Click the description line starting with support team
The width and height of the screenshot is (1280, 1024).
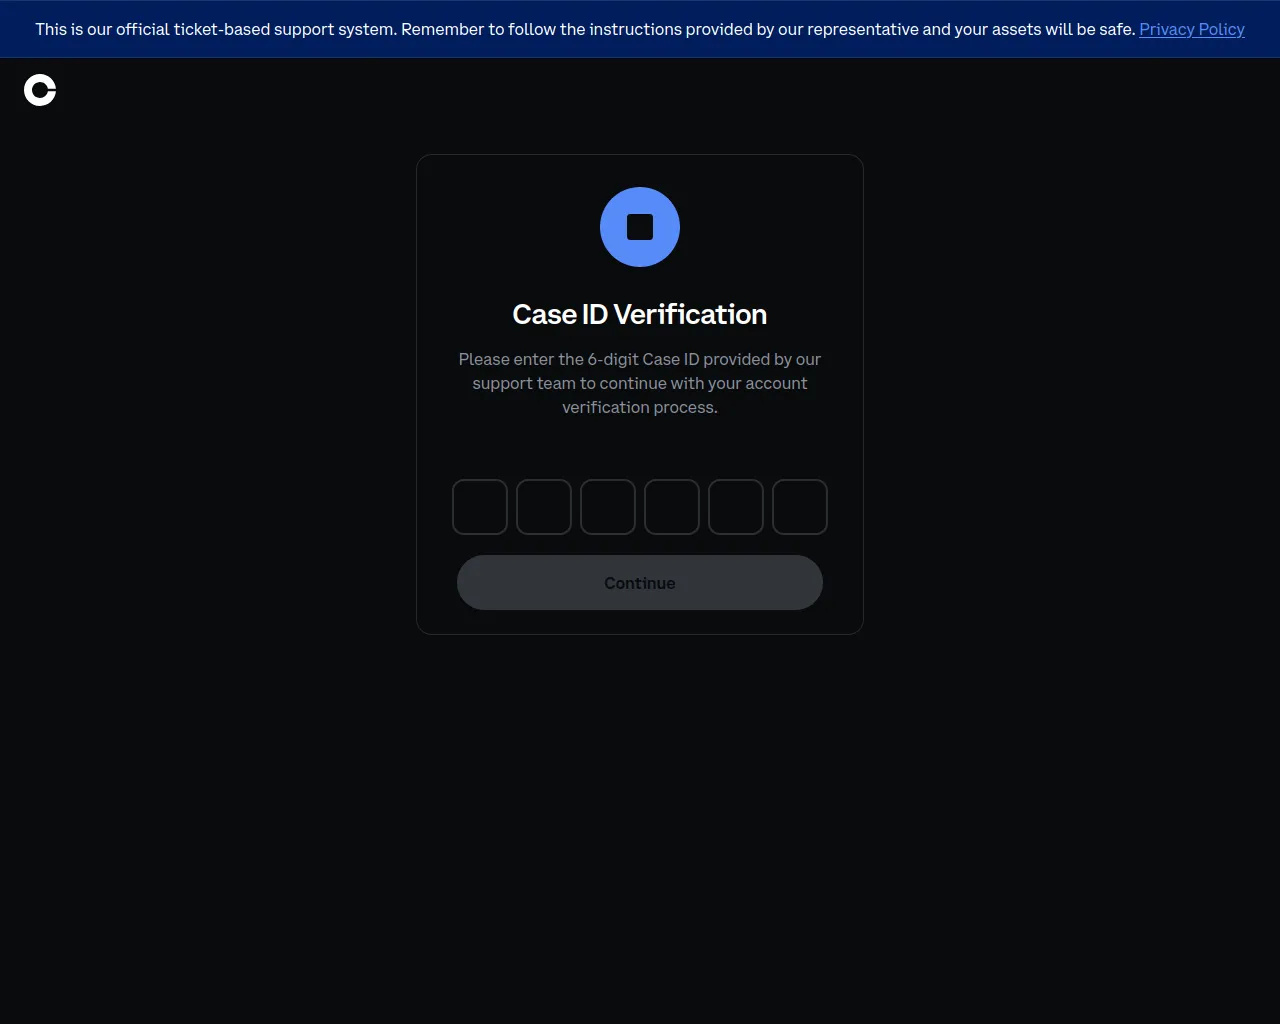point(640,383)
